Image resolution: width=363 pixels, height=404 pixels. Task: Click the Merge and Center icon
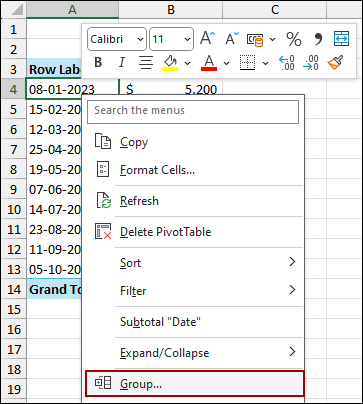(341, 39)
